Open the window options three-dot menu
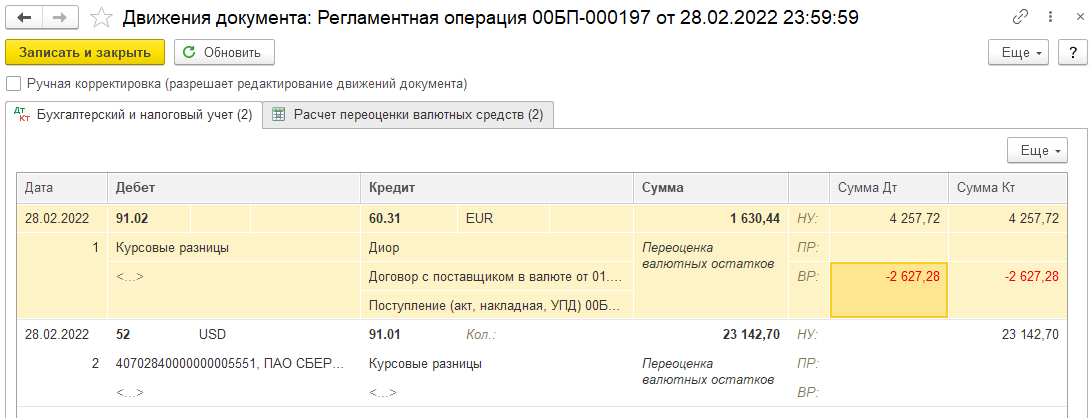 pyautogui.click(x=1047, y=18)
